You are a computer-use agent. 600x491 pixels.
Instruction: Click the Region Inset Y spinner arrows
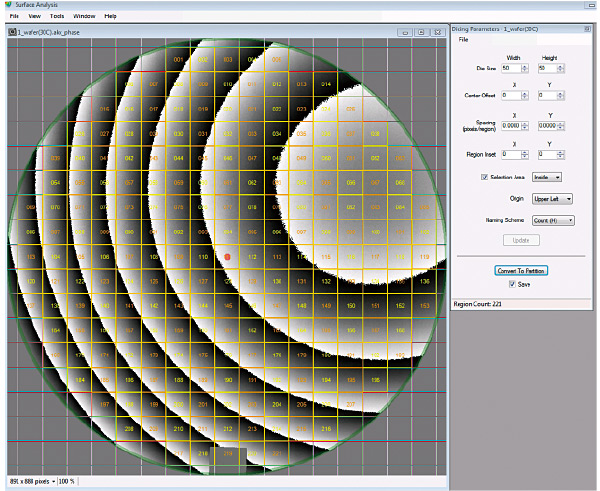(561, 155)
